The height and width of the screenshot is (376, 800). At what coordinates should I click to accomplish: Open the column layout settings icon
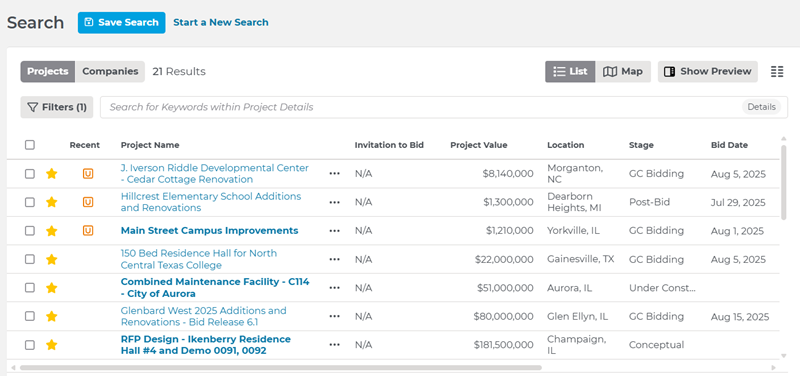[x=777, y=71]
